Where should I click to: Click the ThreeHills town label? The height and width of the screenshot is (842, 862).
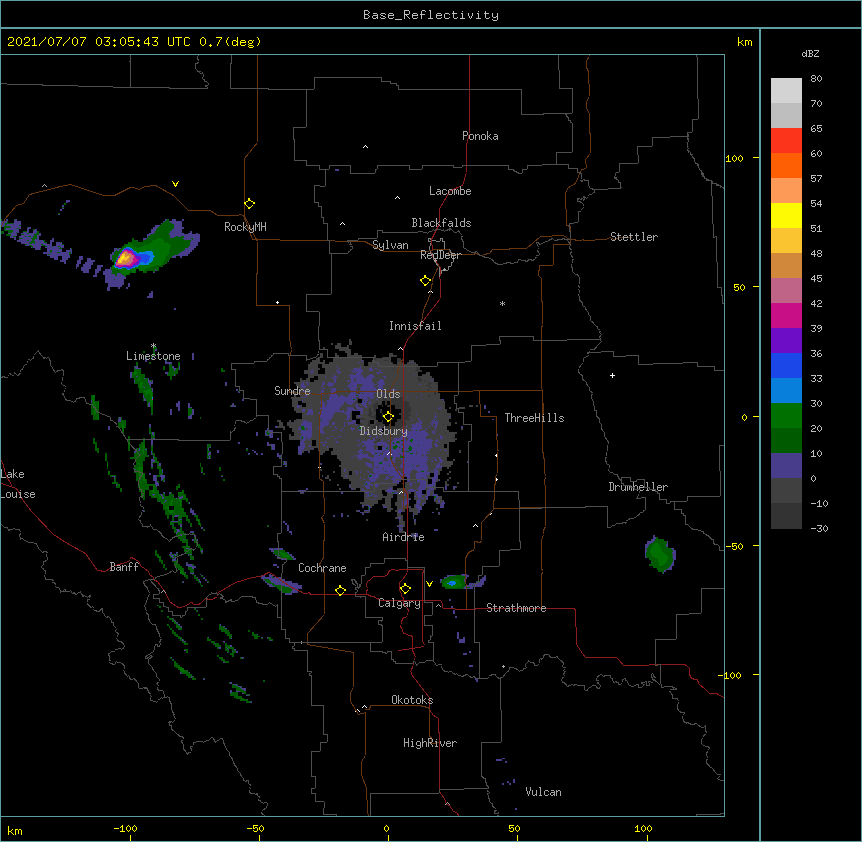[x=534, y=418]
